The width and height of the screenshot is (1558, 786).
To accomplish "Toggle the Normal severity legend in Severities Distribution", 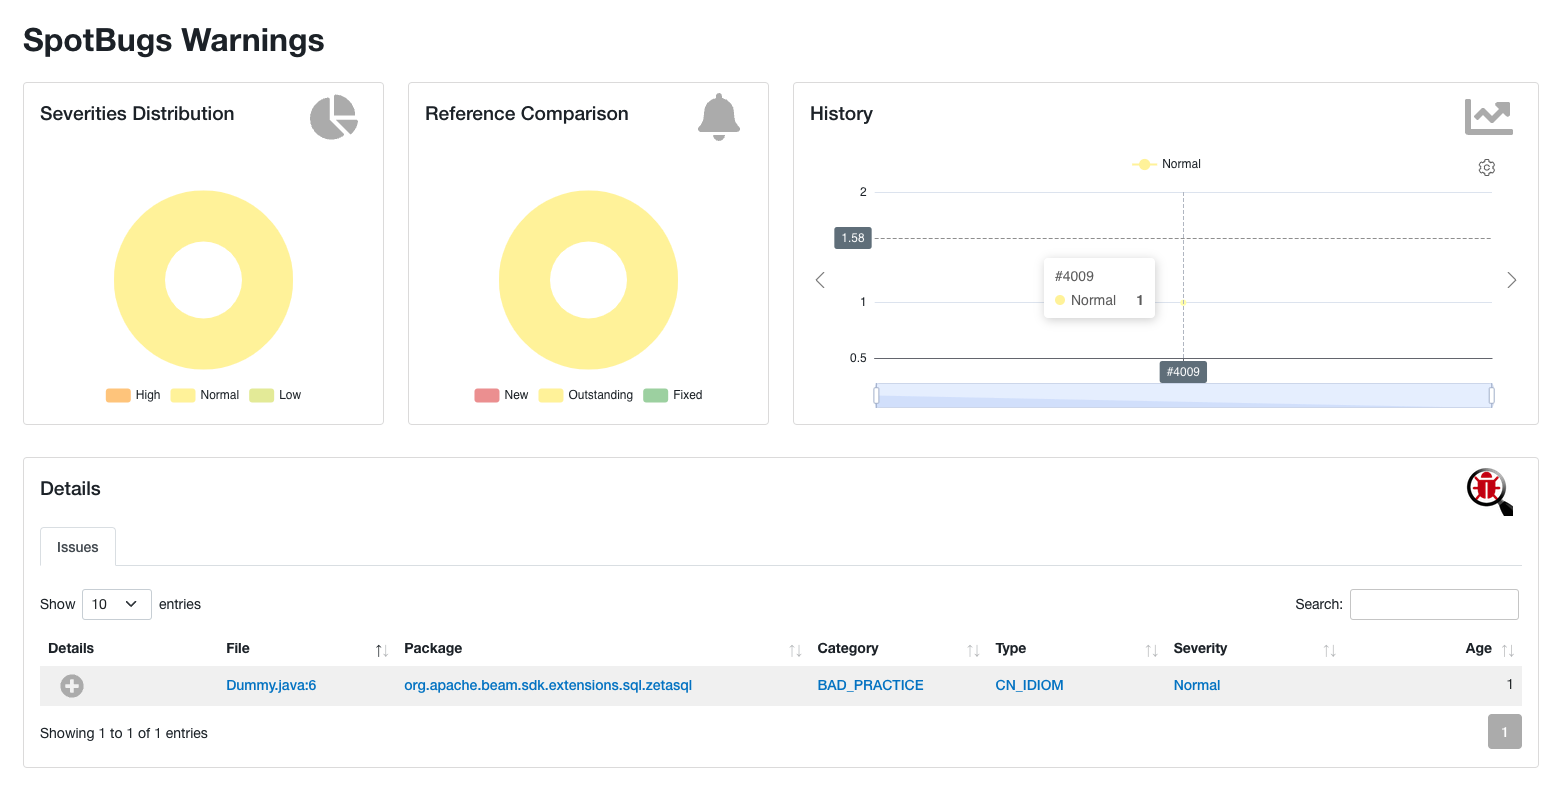I will coord(205,395).
